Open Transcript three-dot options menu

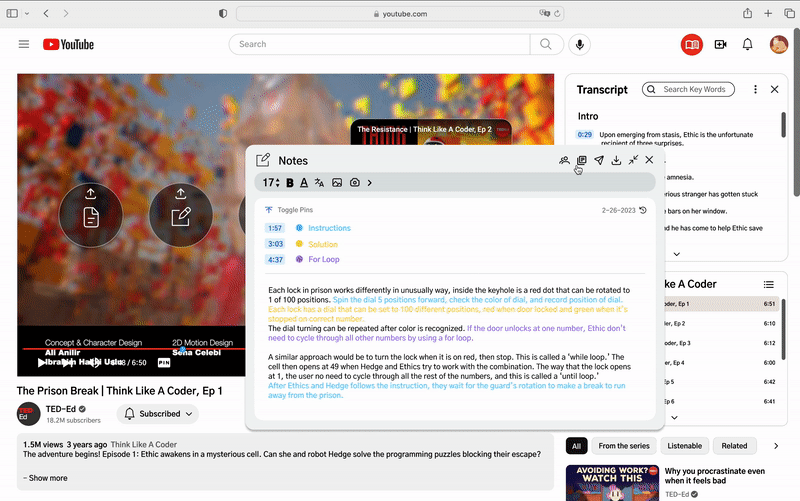755,89
